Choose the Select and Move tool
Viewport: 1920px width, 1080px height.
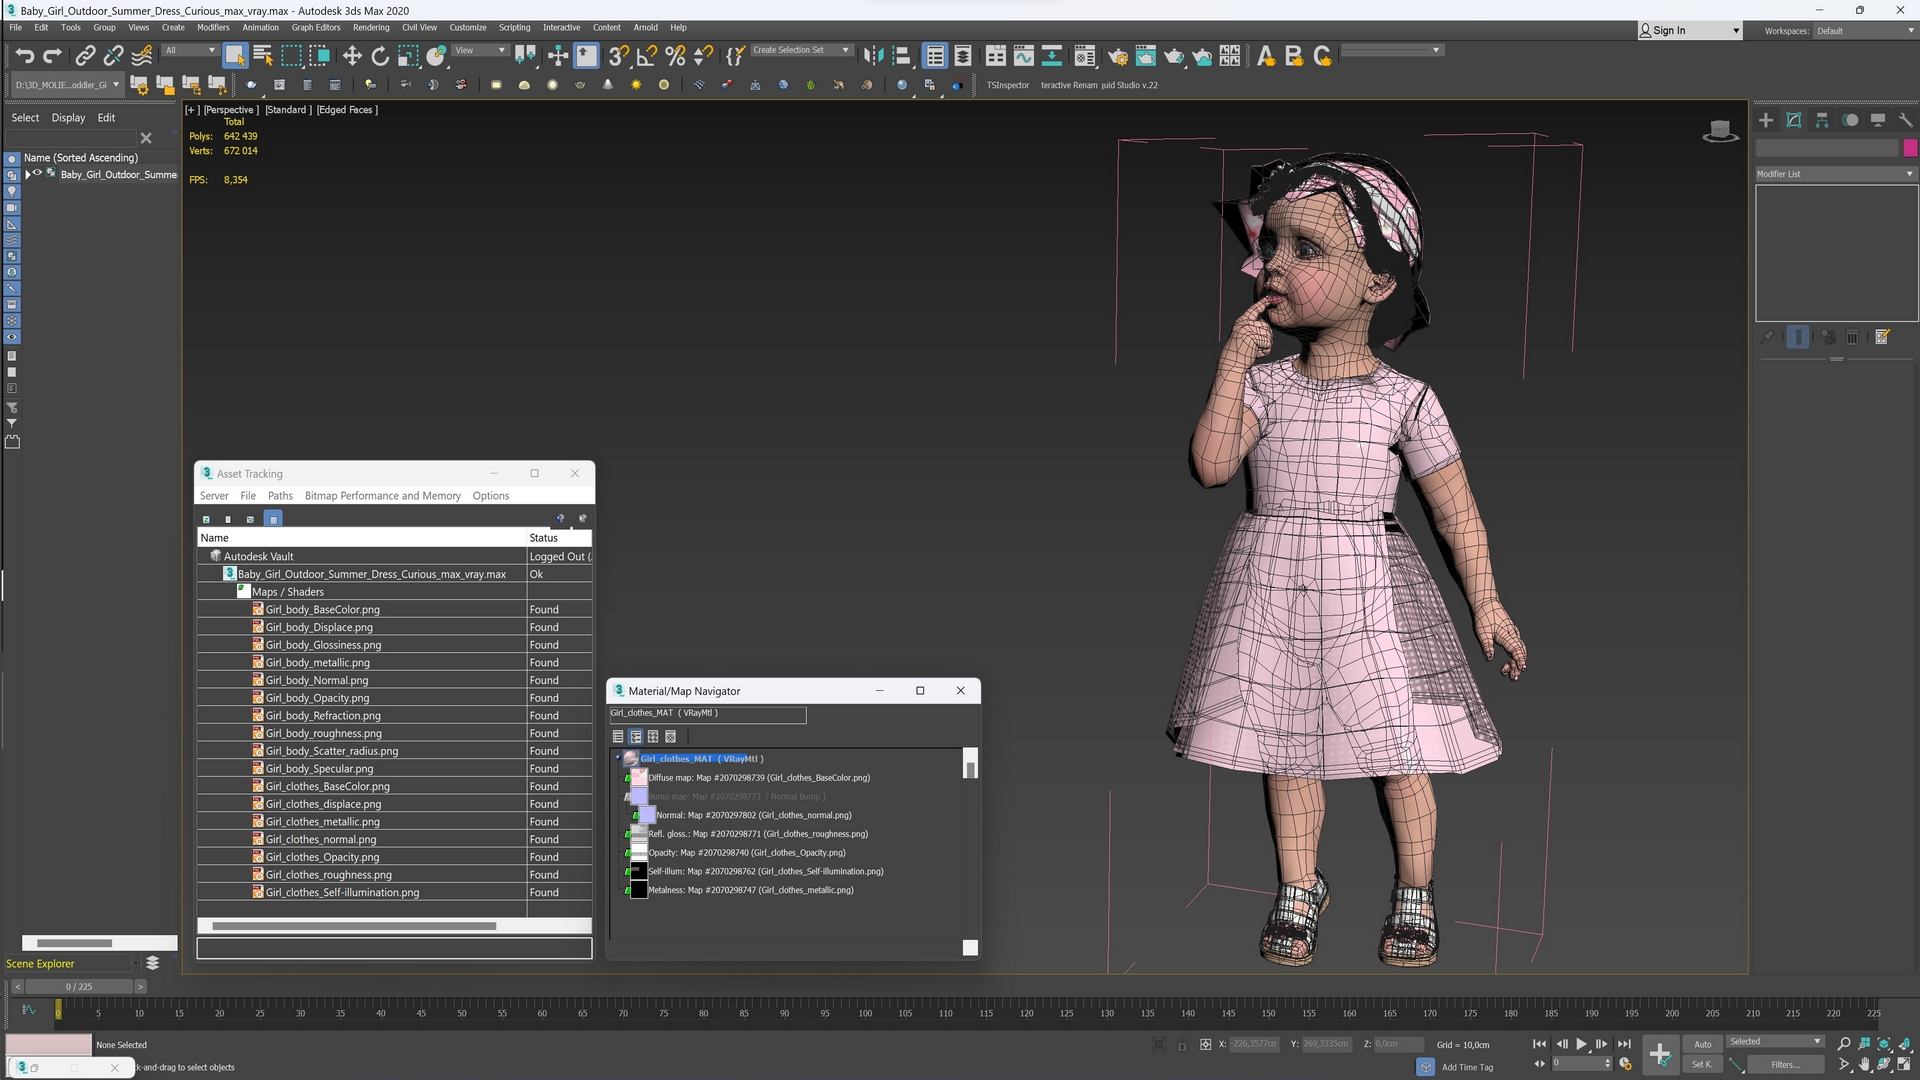click(352, 56)
